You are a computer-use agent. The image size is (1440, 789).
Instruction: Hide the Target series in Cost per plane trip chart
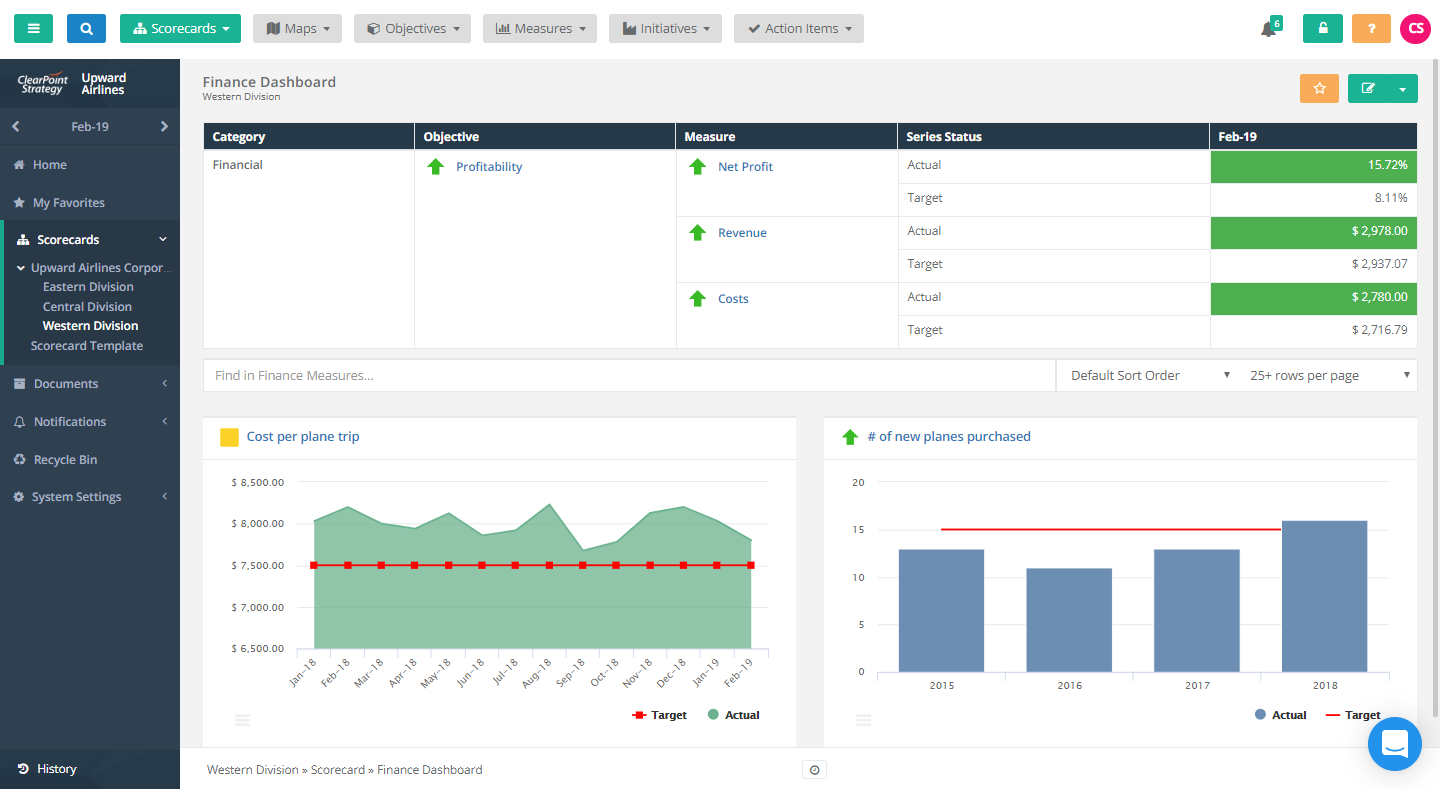659,714
